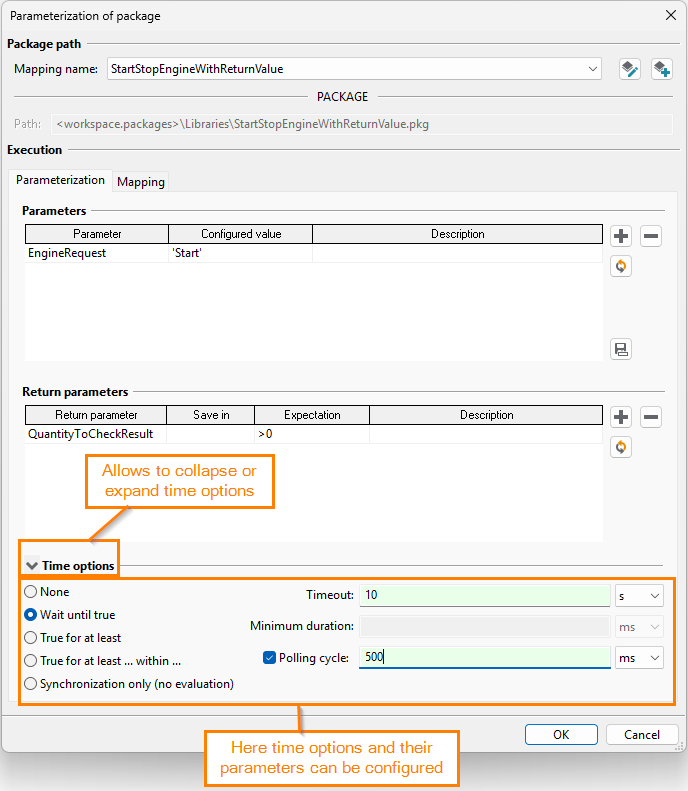Image resolution: width=688 pixels, height=791 pixels.
Task: Click the Expectation column header
Action: 312,415
